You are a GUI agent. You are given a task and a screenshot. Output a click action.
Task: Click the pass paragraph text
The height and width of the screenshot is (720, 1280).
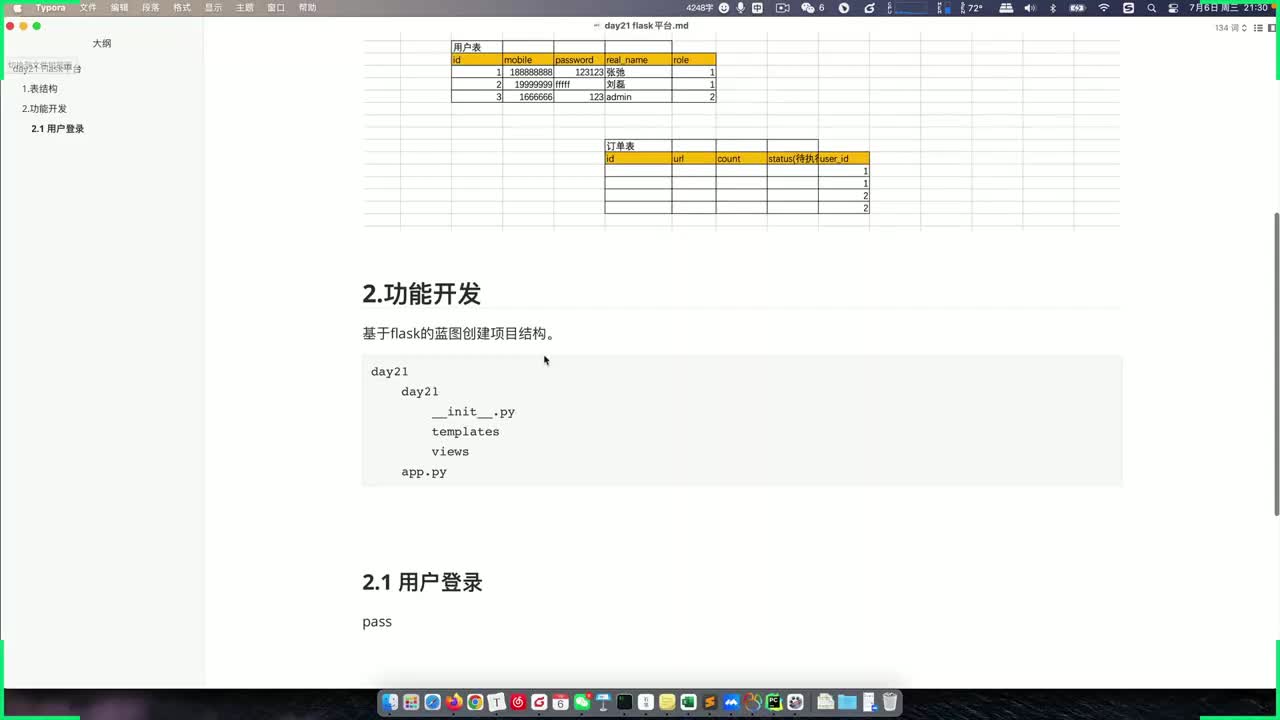(x=377, y=622)
